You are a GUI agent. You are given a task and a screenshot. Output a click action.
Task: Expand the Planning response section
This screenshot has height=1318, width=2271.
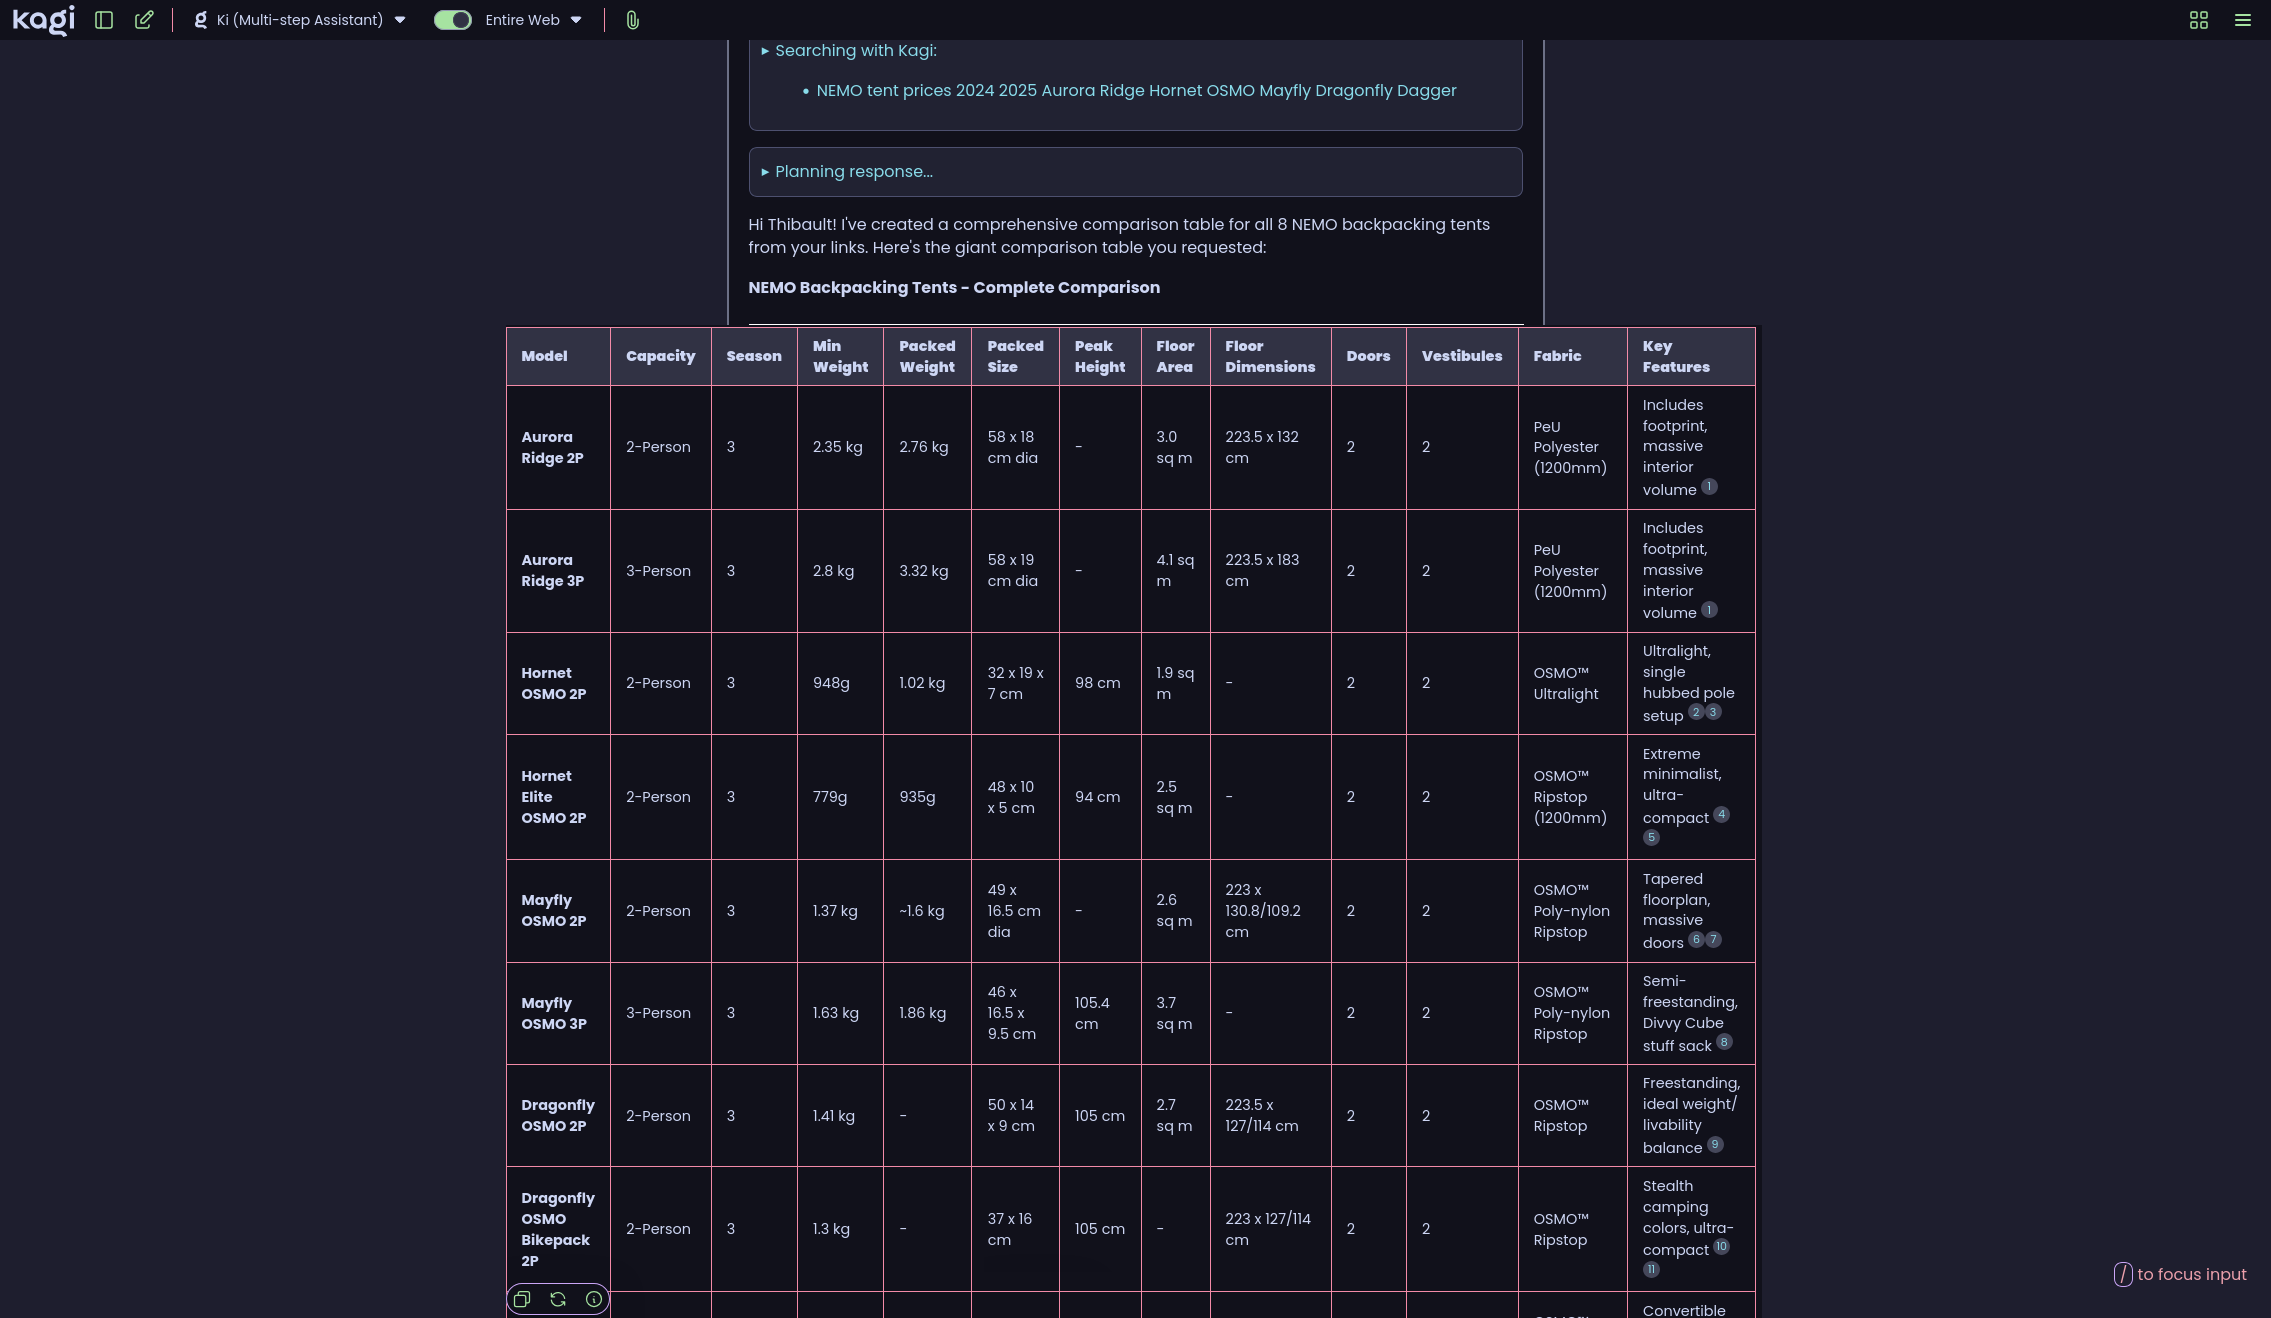click(x=853, y=172)
